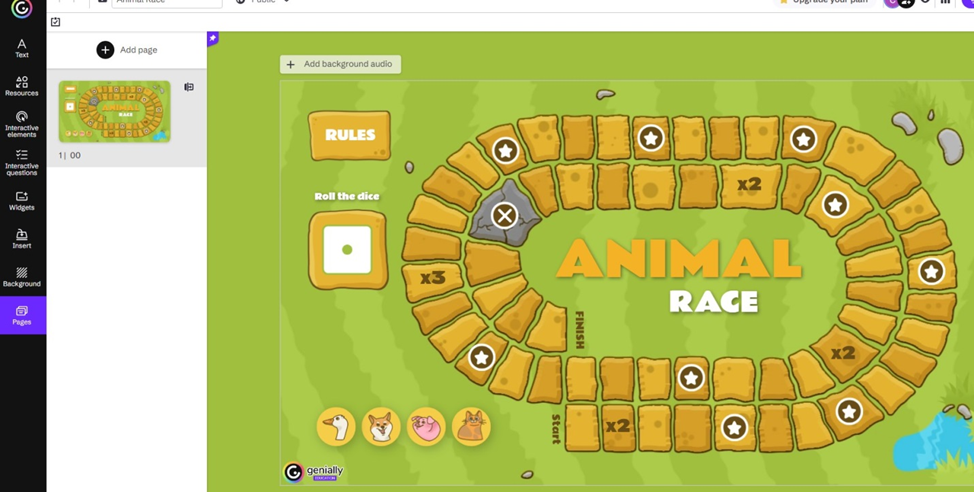Click the checklist icon below the top bar

click(x=56, y=22)
